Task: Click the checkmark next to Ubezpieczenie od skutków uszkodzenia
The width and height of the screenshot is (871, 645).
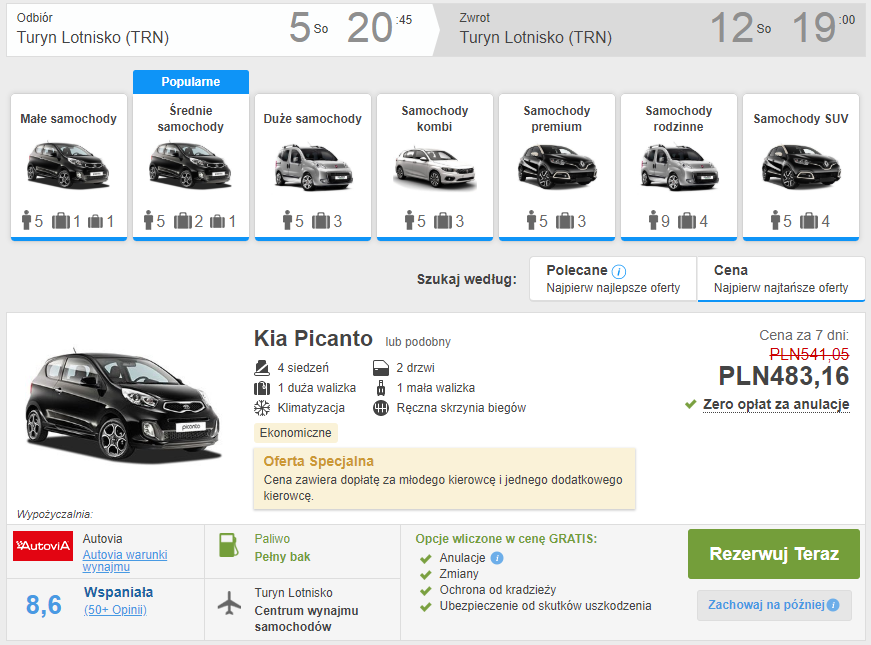Action: pyautogui.click(x=426, y=607)
